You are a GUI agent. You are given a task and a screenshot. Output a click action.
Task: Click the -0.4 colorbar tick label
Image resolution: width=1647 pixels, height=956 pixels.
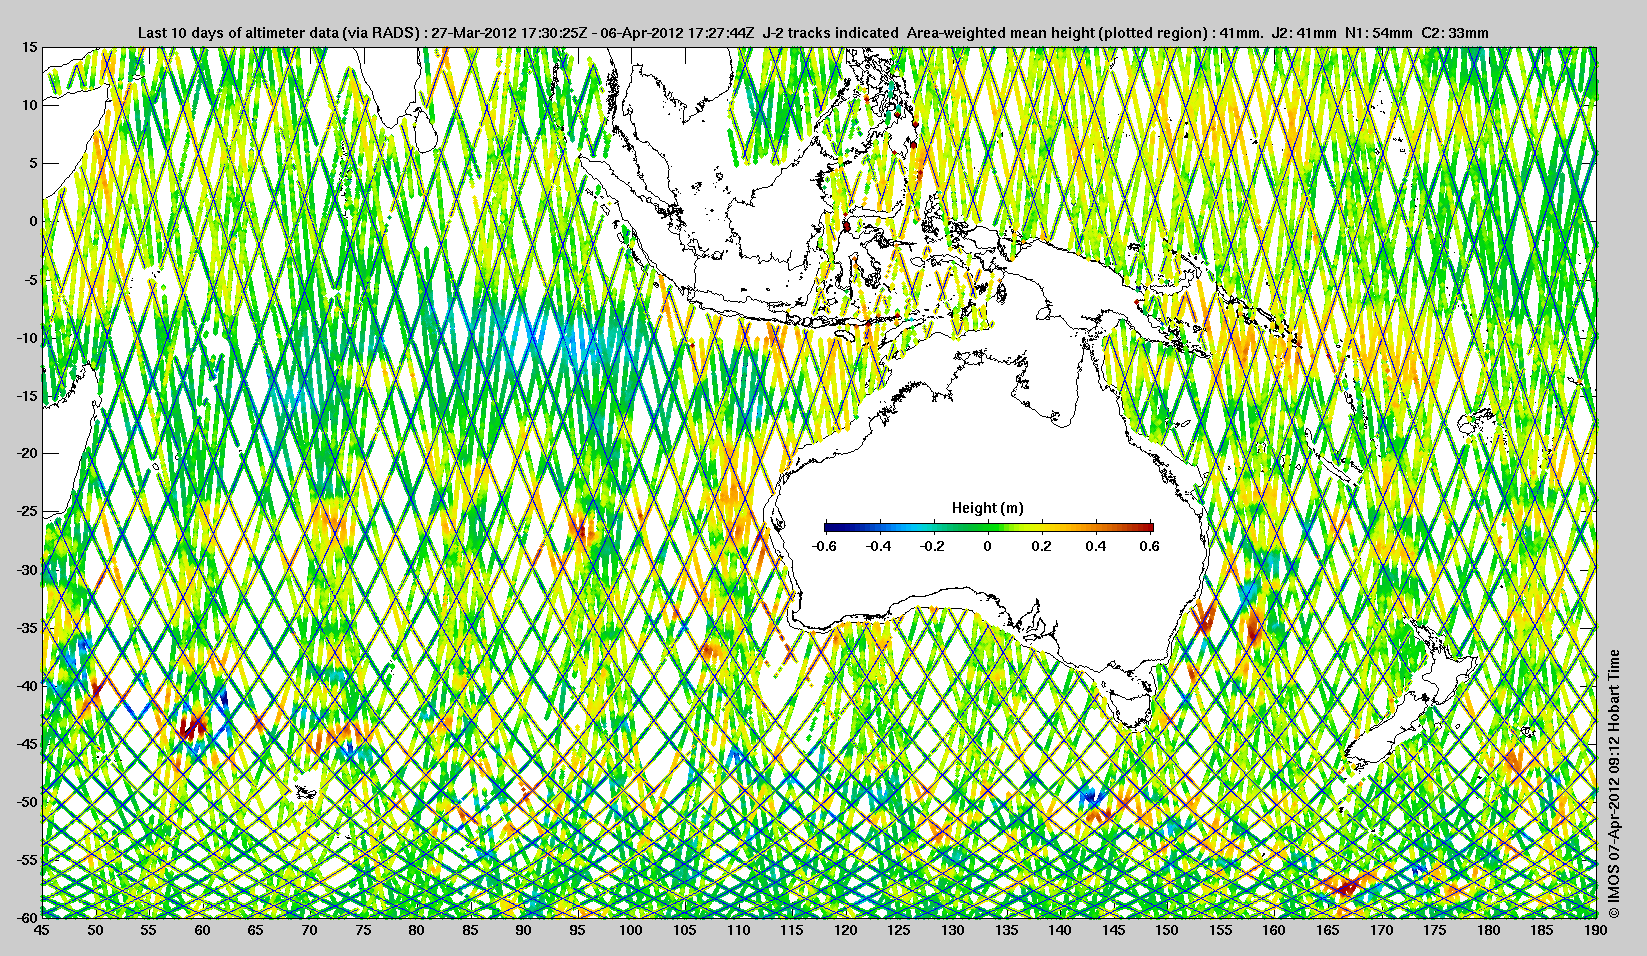[879, 546]
